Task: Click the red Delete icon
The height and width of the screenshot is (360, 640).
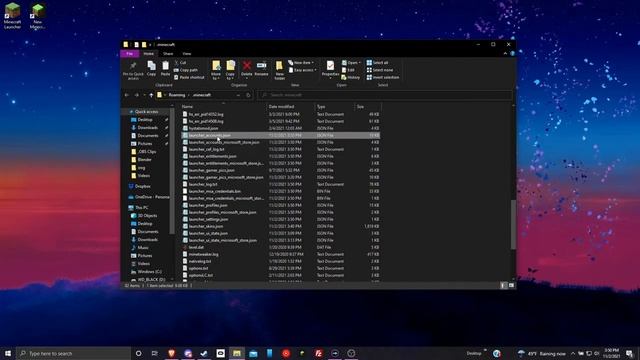Action: pyautogui.click(x=247, y=66)
